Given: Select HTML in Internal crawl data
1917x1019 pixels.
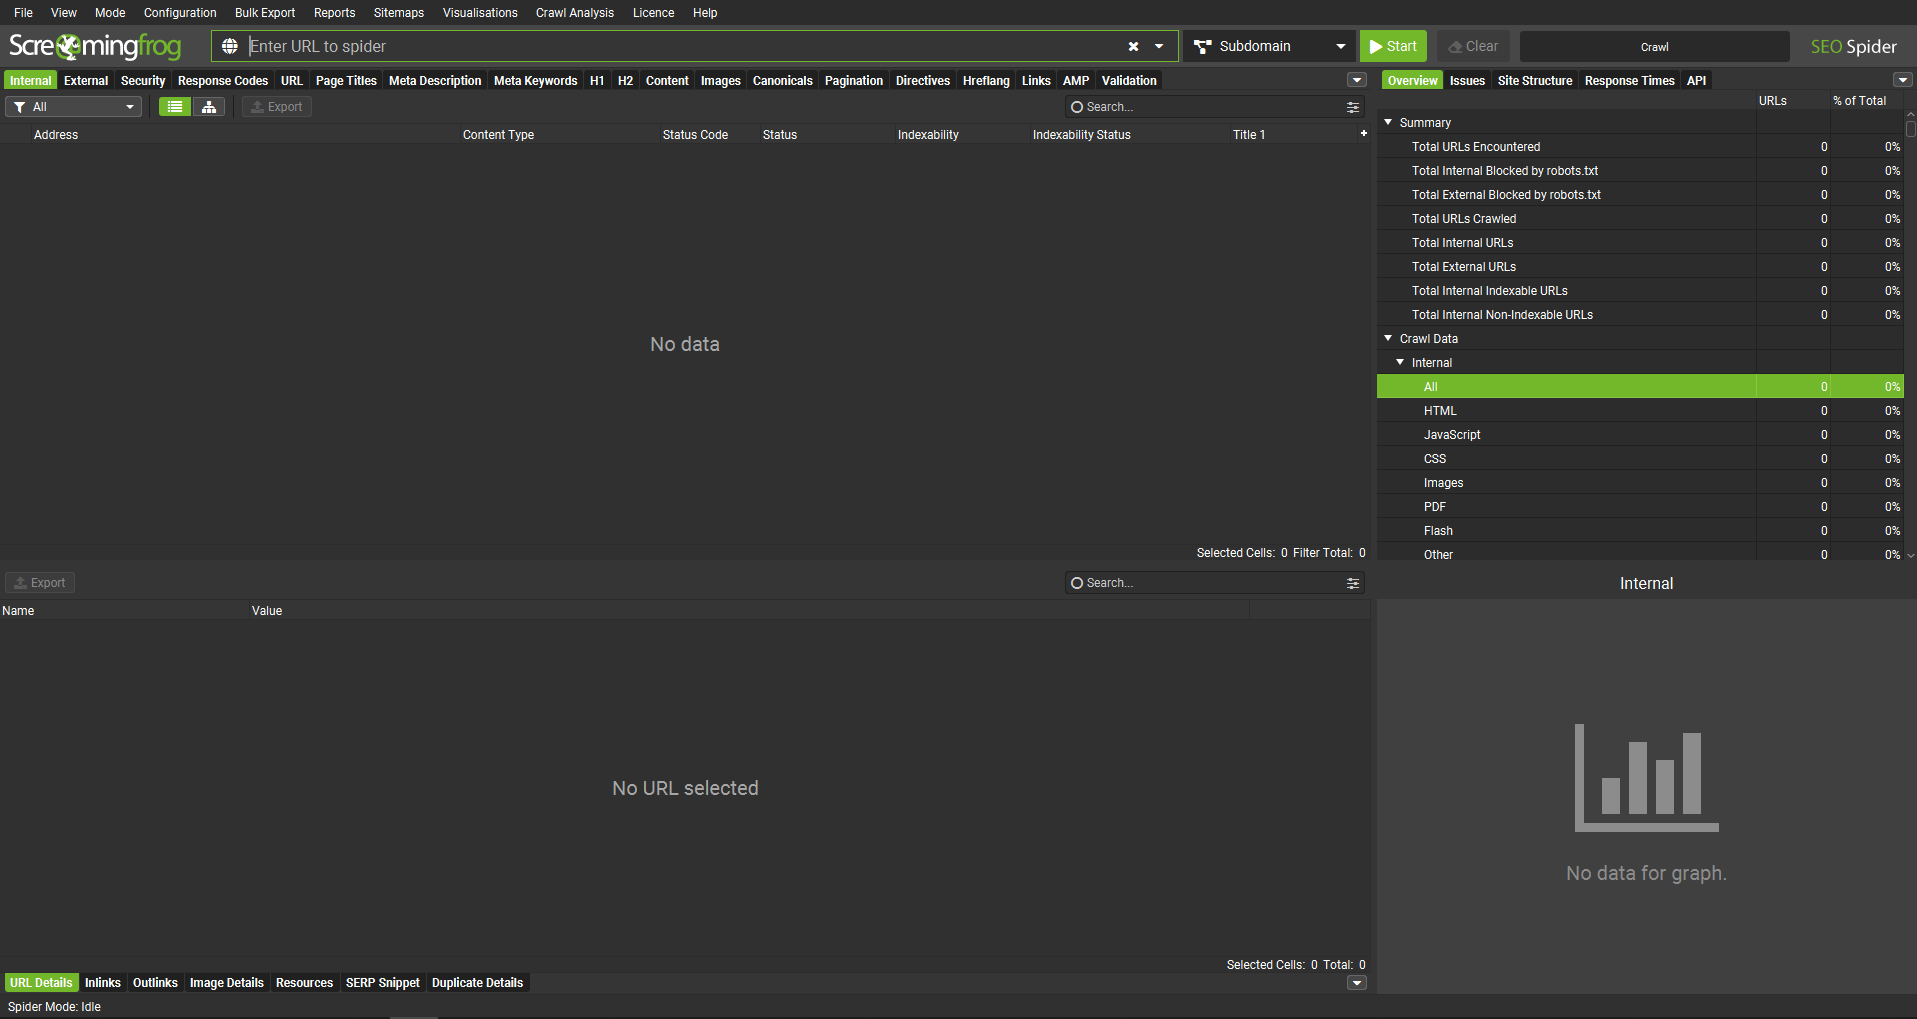Looking at the screenshot, I should [x=1440, y=411].
